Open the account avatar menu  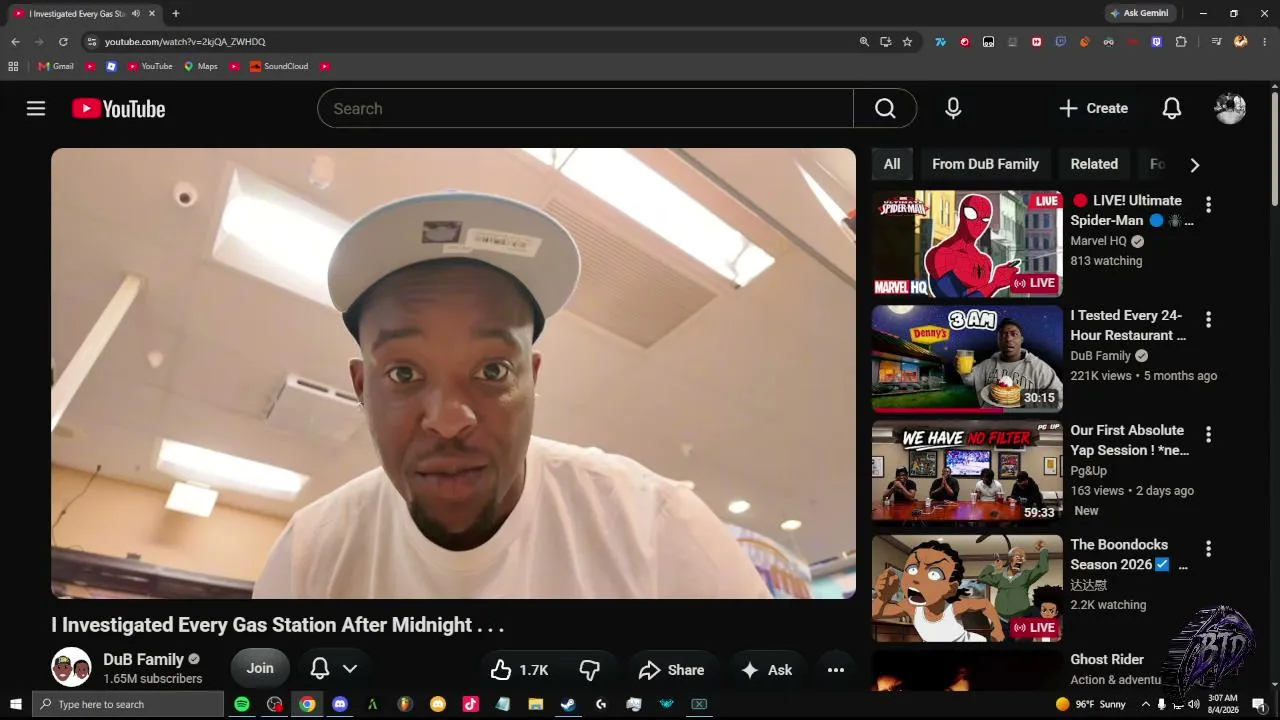[x=1230, y=108]
